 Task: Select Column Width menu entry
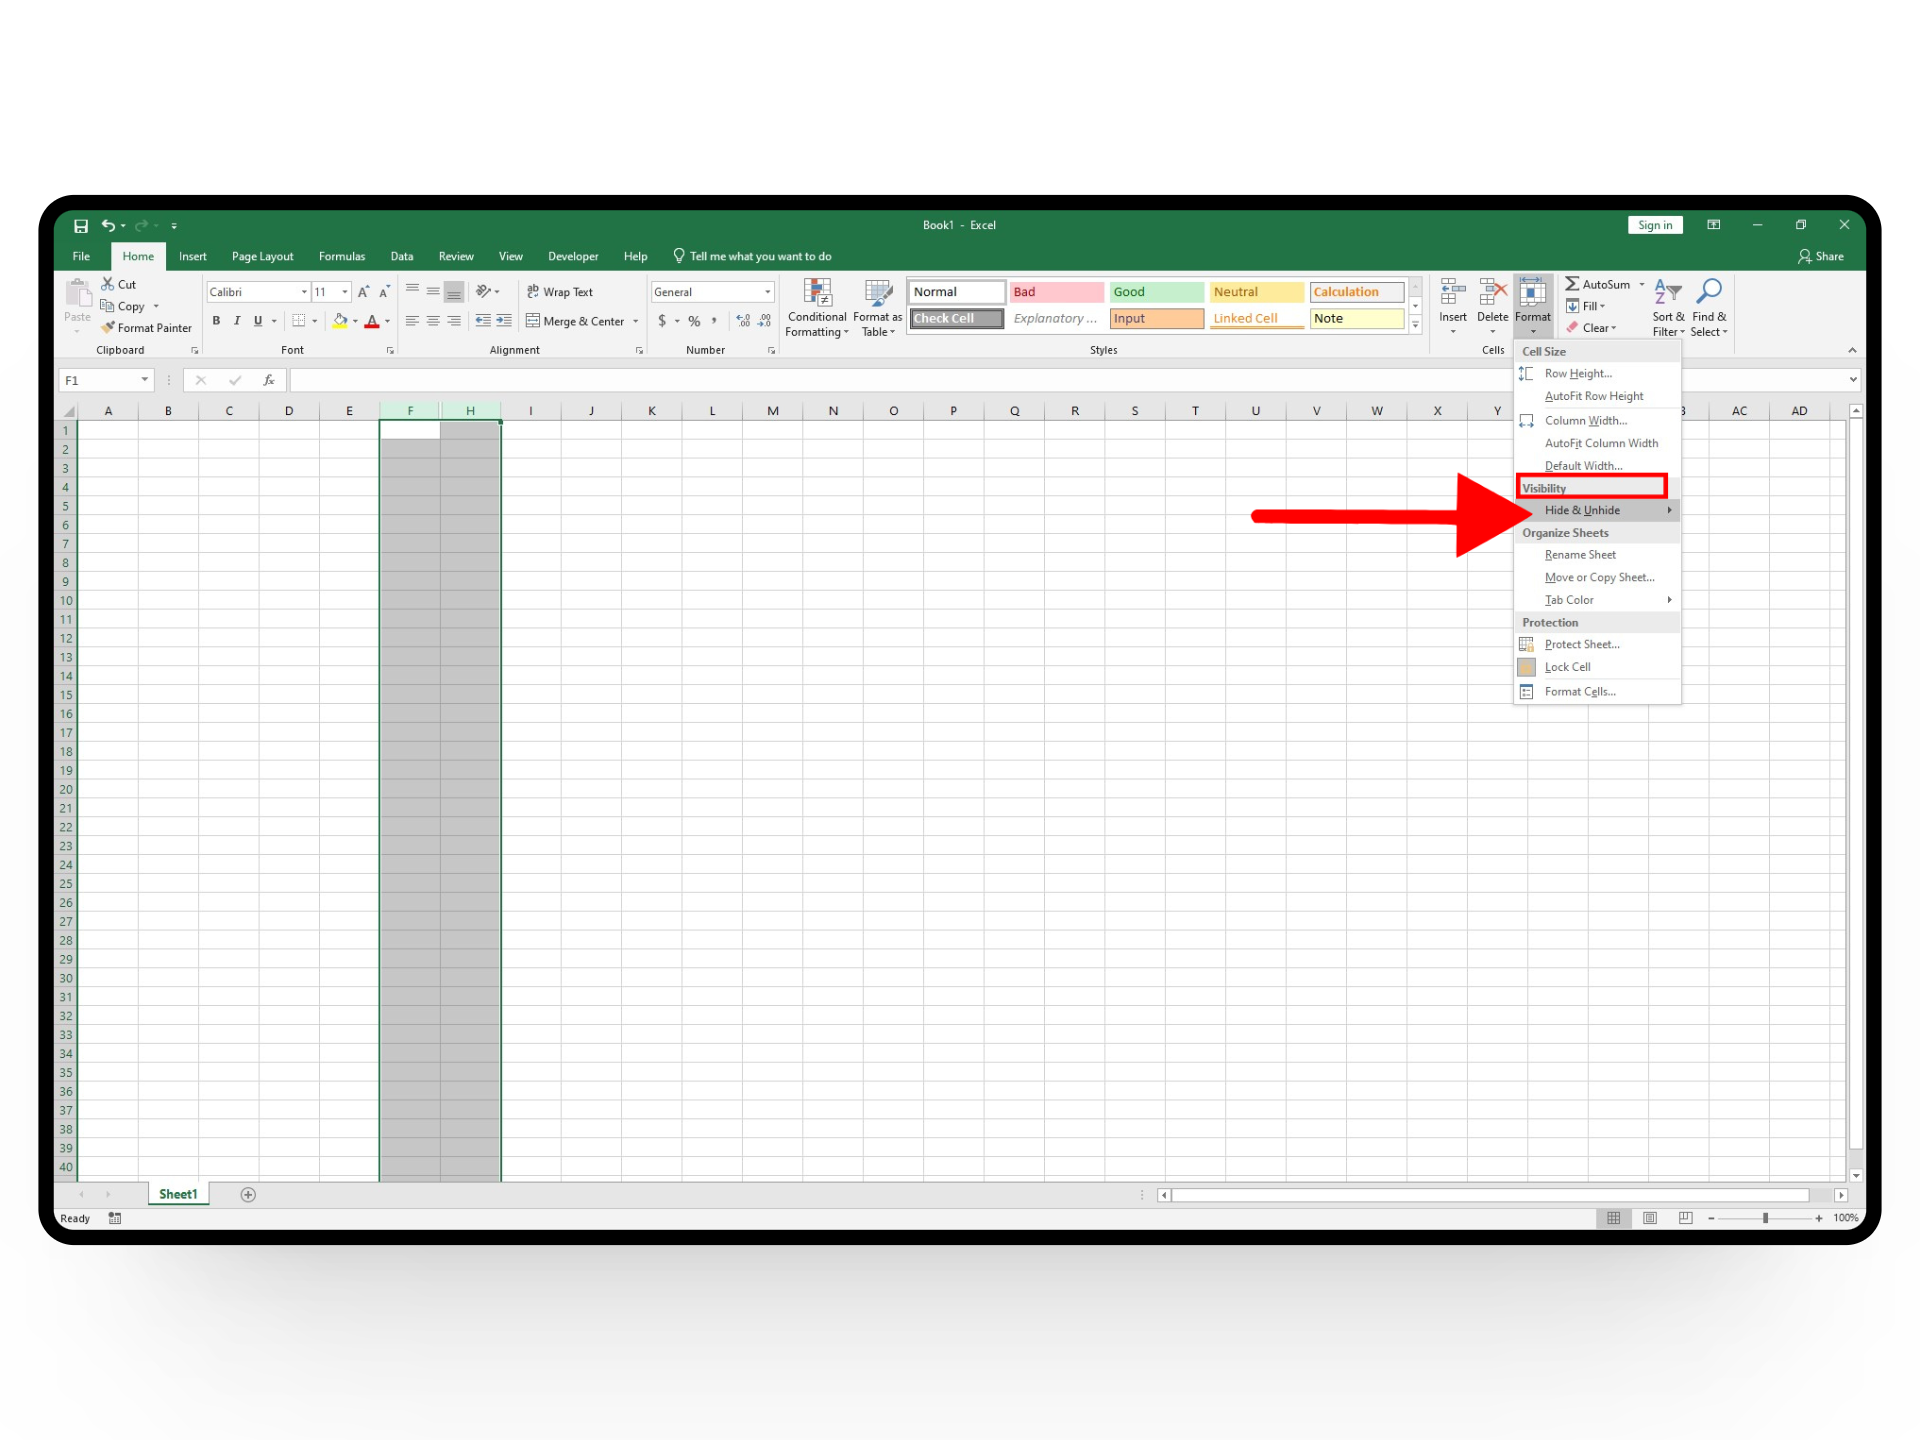[1585, 421]
